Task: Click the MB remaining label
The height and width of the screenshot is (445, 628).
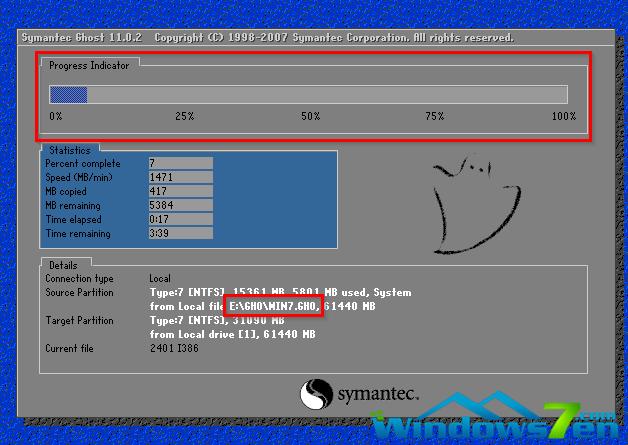Action: pos(73,205)
